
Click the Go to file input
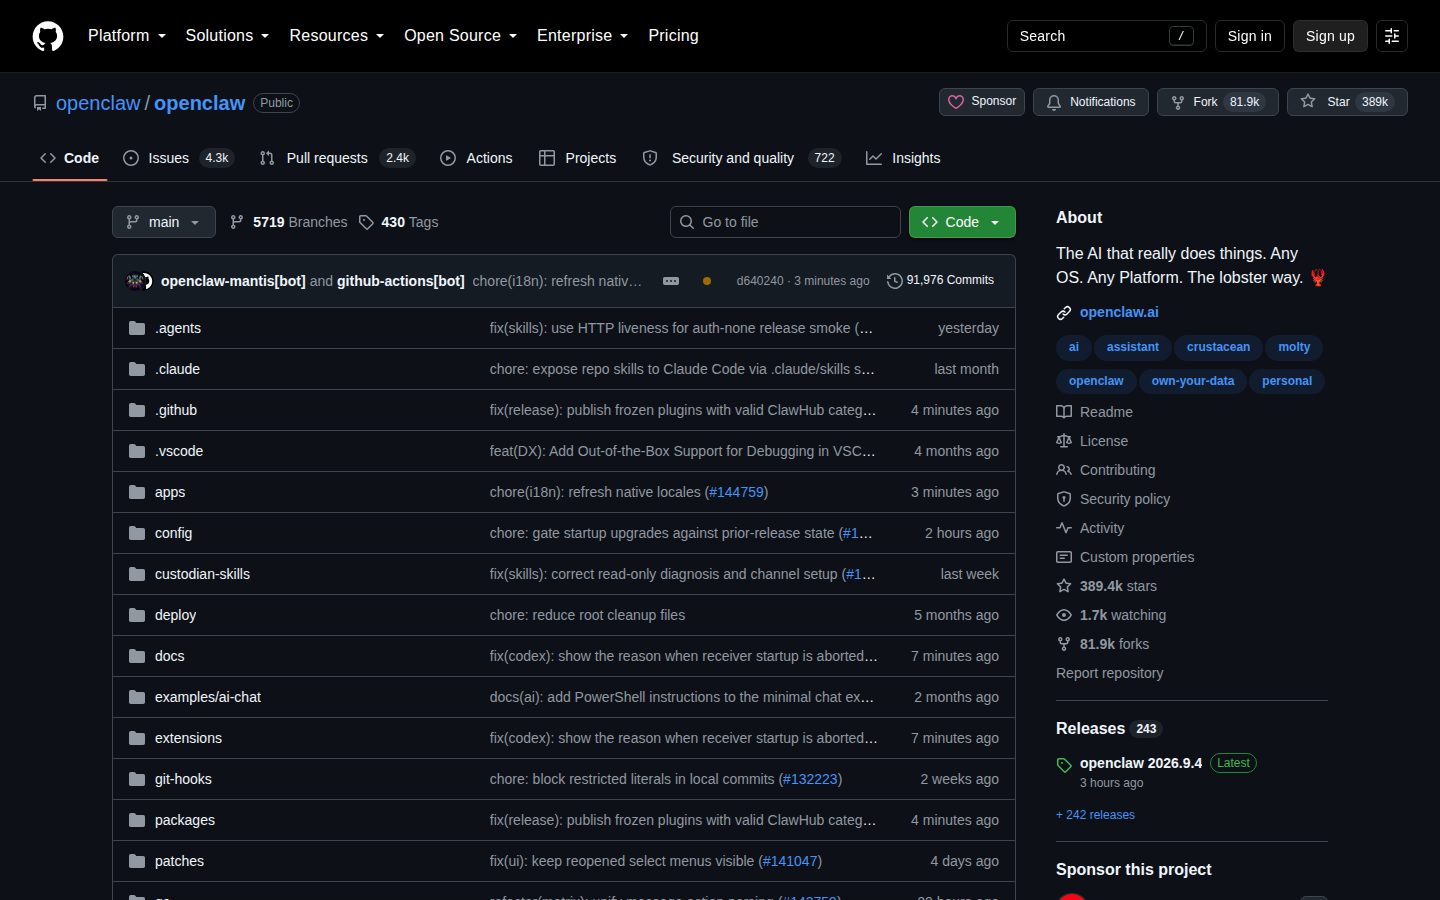tap(785, 222)
